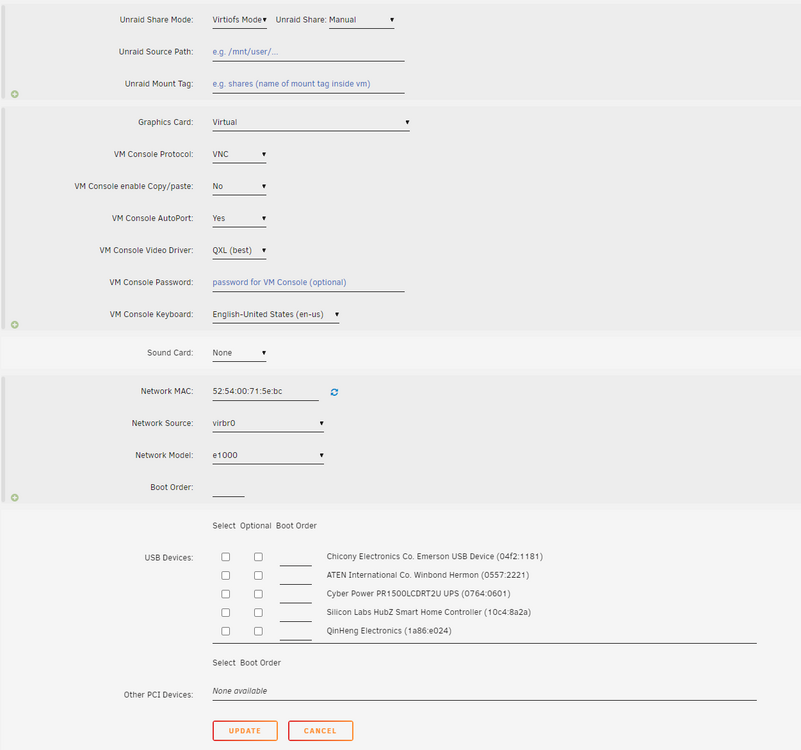This screenshot has height=750, width=801.
Task: Click the UPDATE button
Action: coord(245,731)
